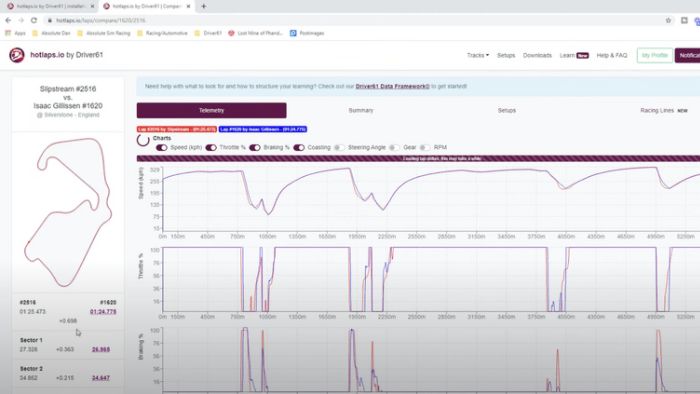This screenshot has width=700, height=394.
Task: Click the Notifications button
Action: click(x=688, y=55)
